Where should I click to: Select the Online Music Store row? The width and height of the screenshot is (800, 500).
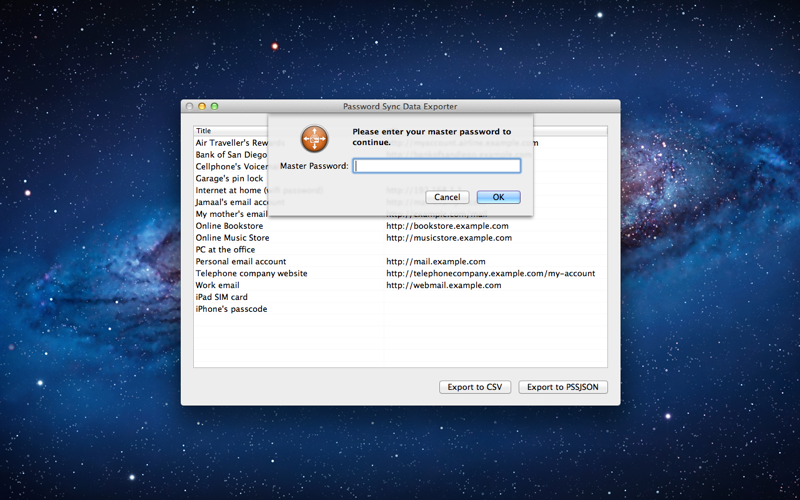click(400, 238)
